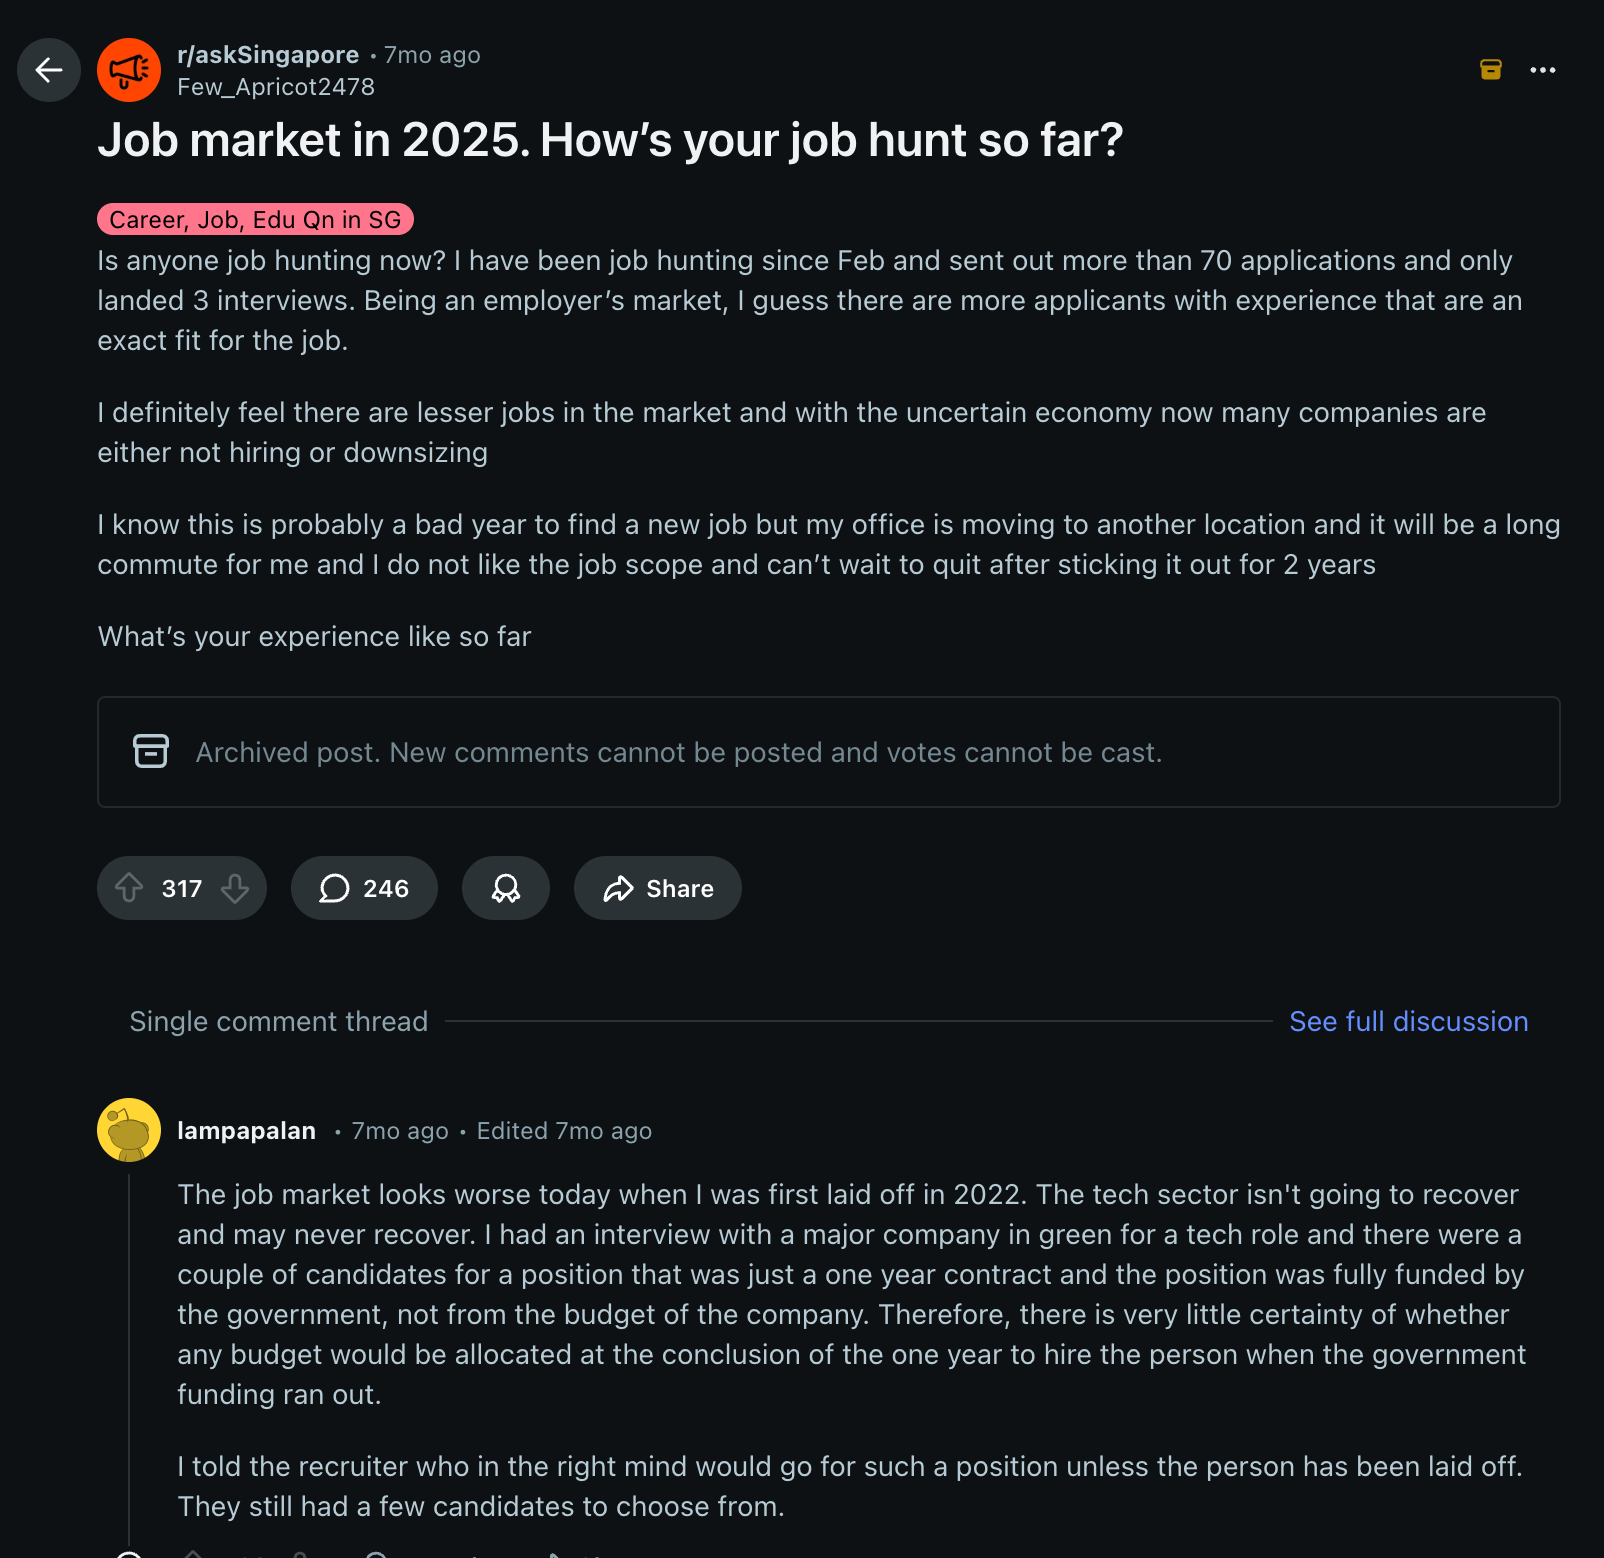Screen dimensions: 1604x1558
Task: Open See full discussion link
Action: tap(1408, 1021)
